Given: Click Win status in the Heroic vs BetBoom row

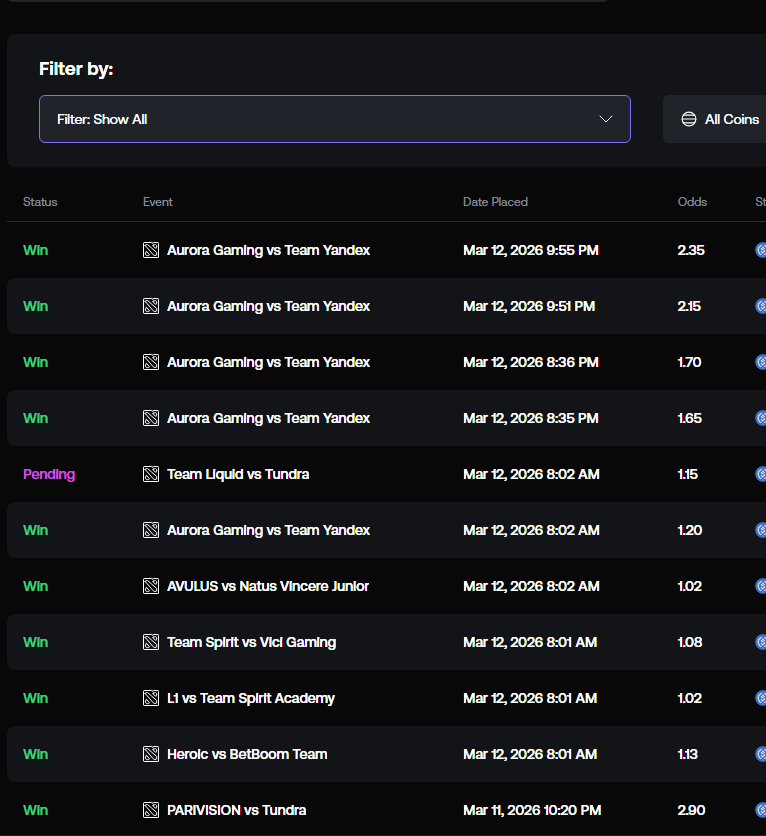Looking at the screenshot, I should (36, 754).
